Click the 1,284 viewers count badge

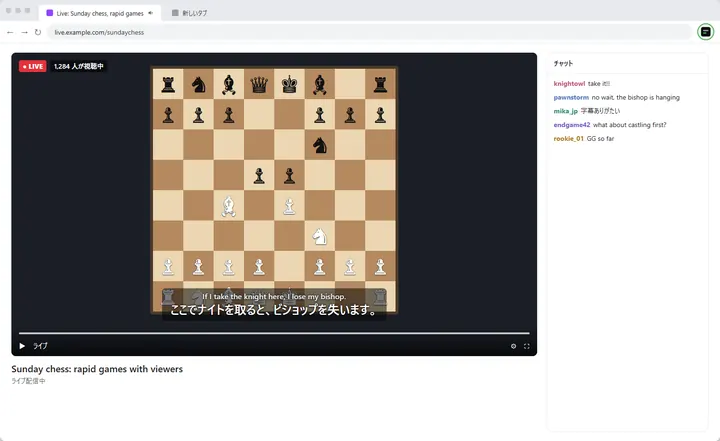(79, 66)
